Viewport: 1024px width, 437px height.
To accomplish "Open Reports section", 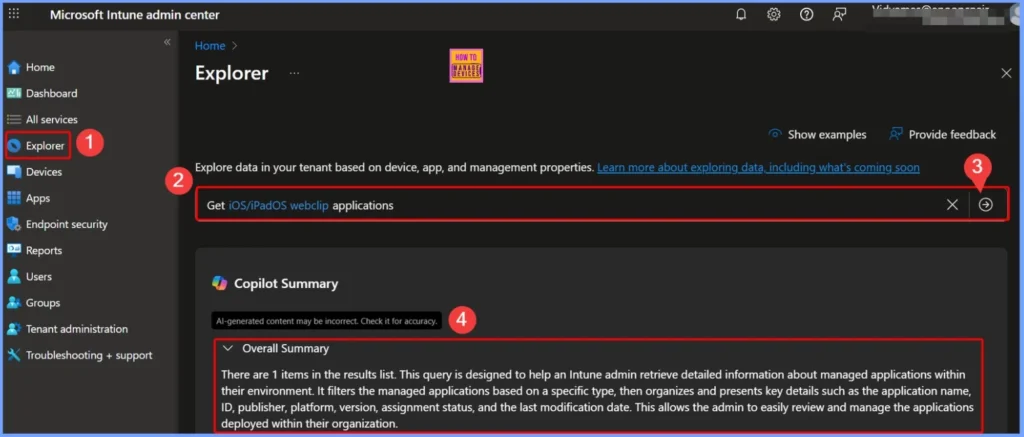I will 44,250.
